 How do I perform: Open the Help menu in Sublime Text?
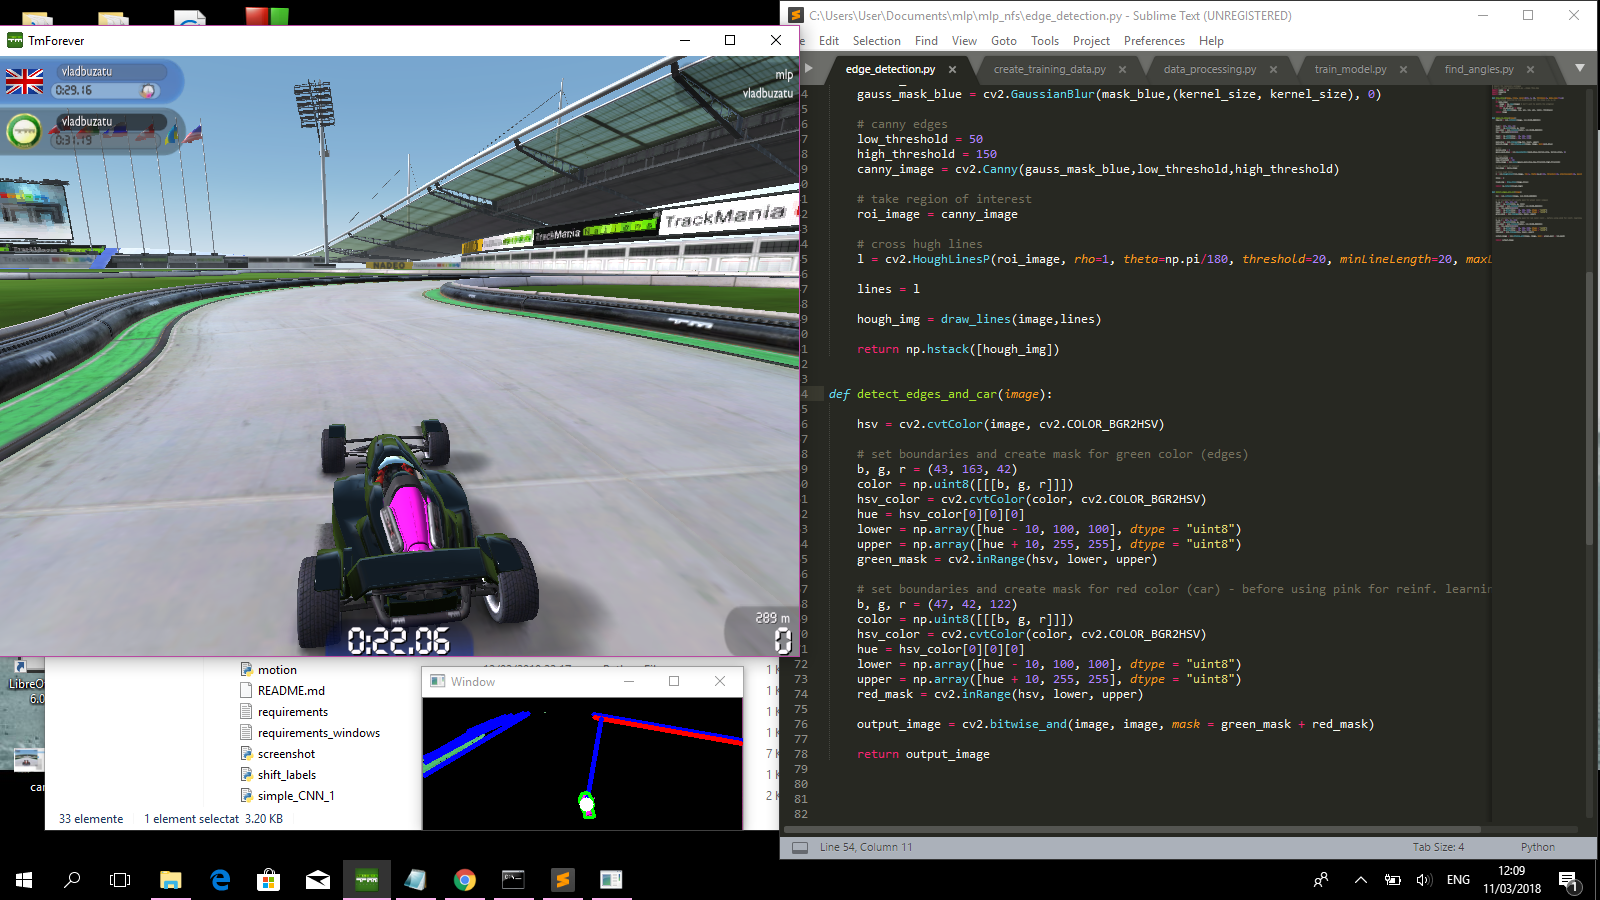point(1211,41)
